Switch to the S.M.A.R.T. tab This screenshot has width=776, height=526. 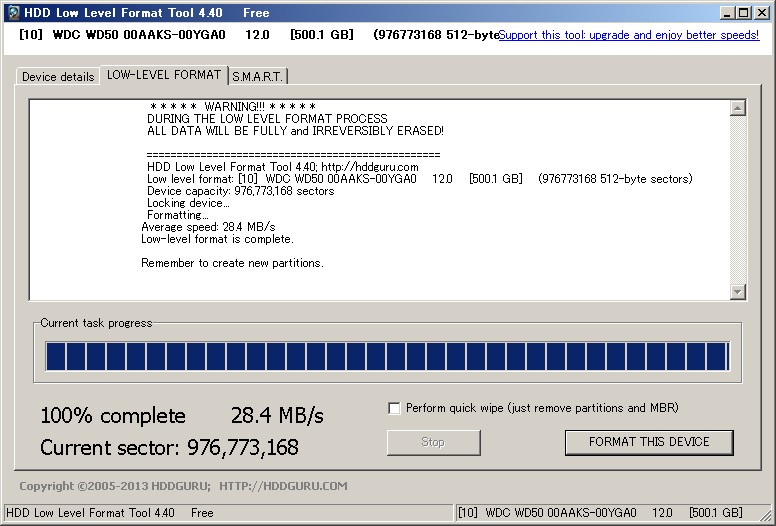(x=257, y=77)
